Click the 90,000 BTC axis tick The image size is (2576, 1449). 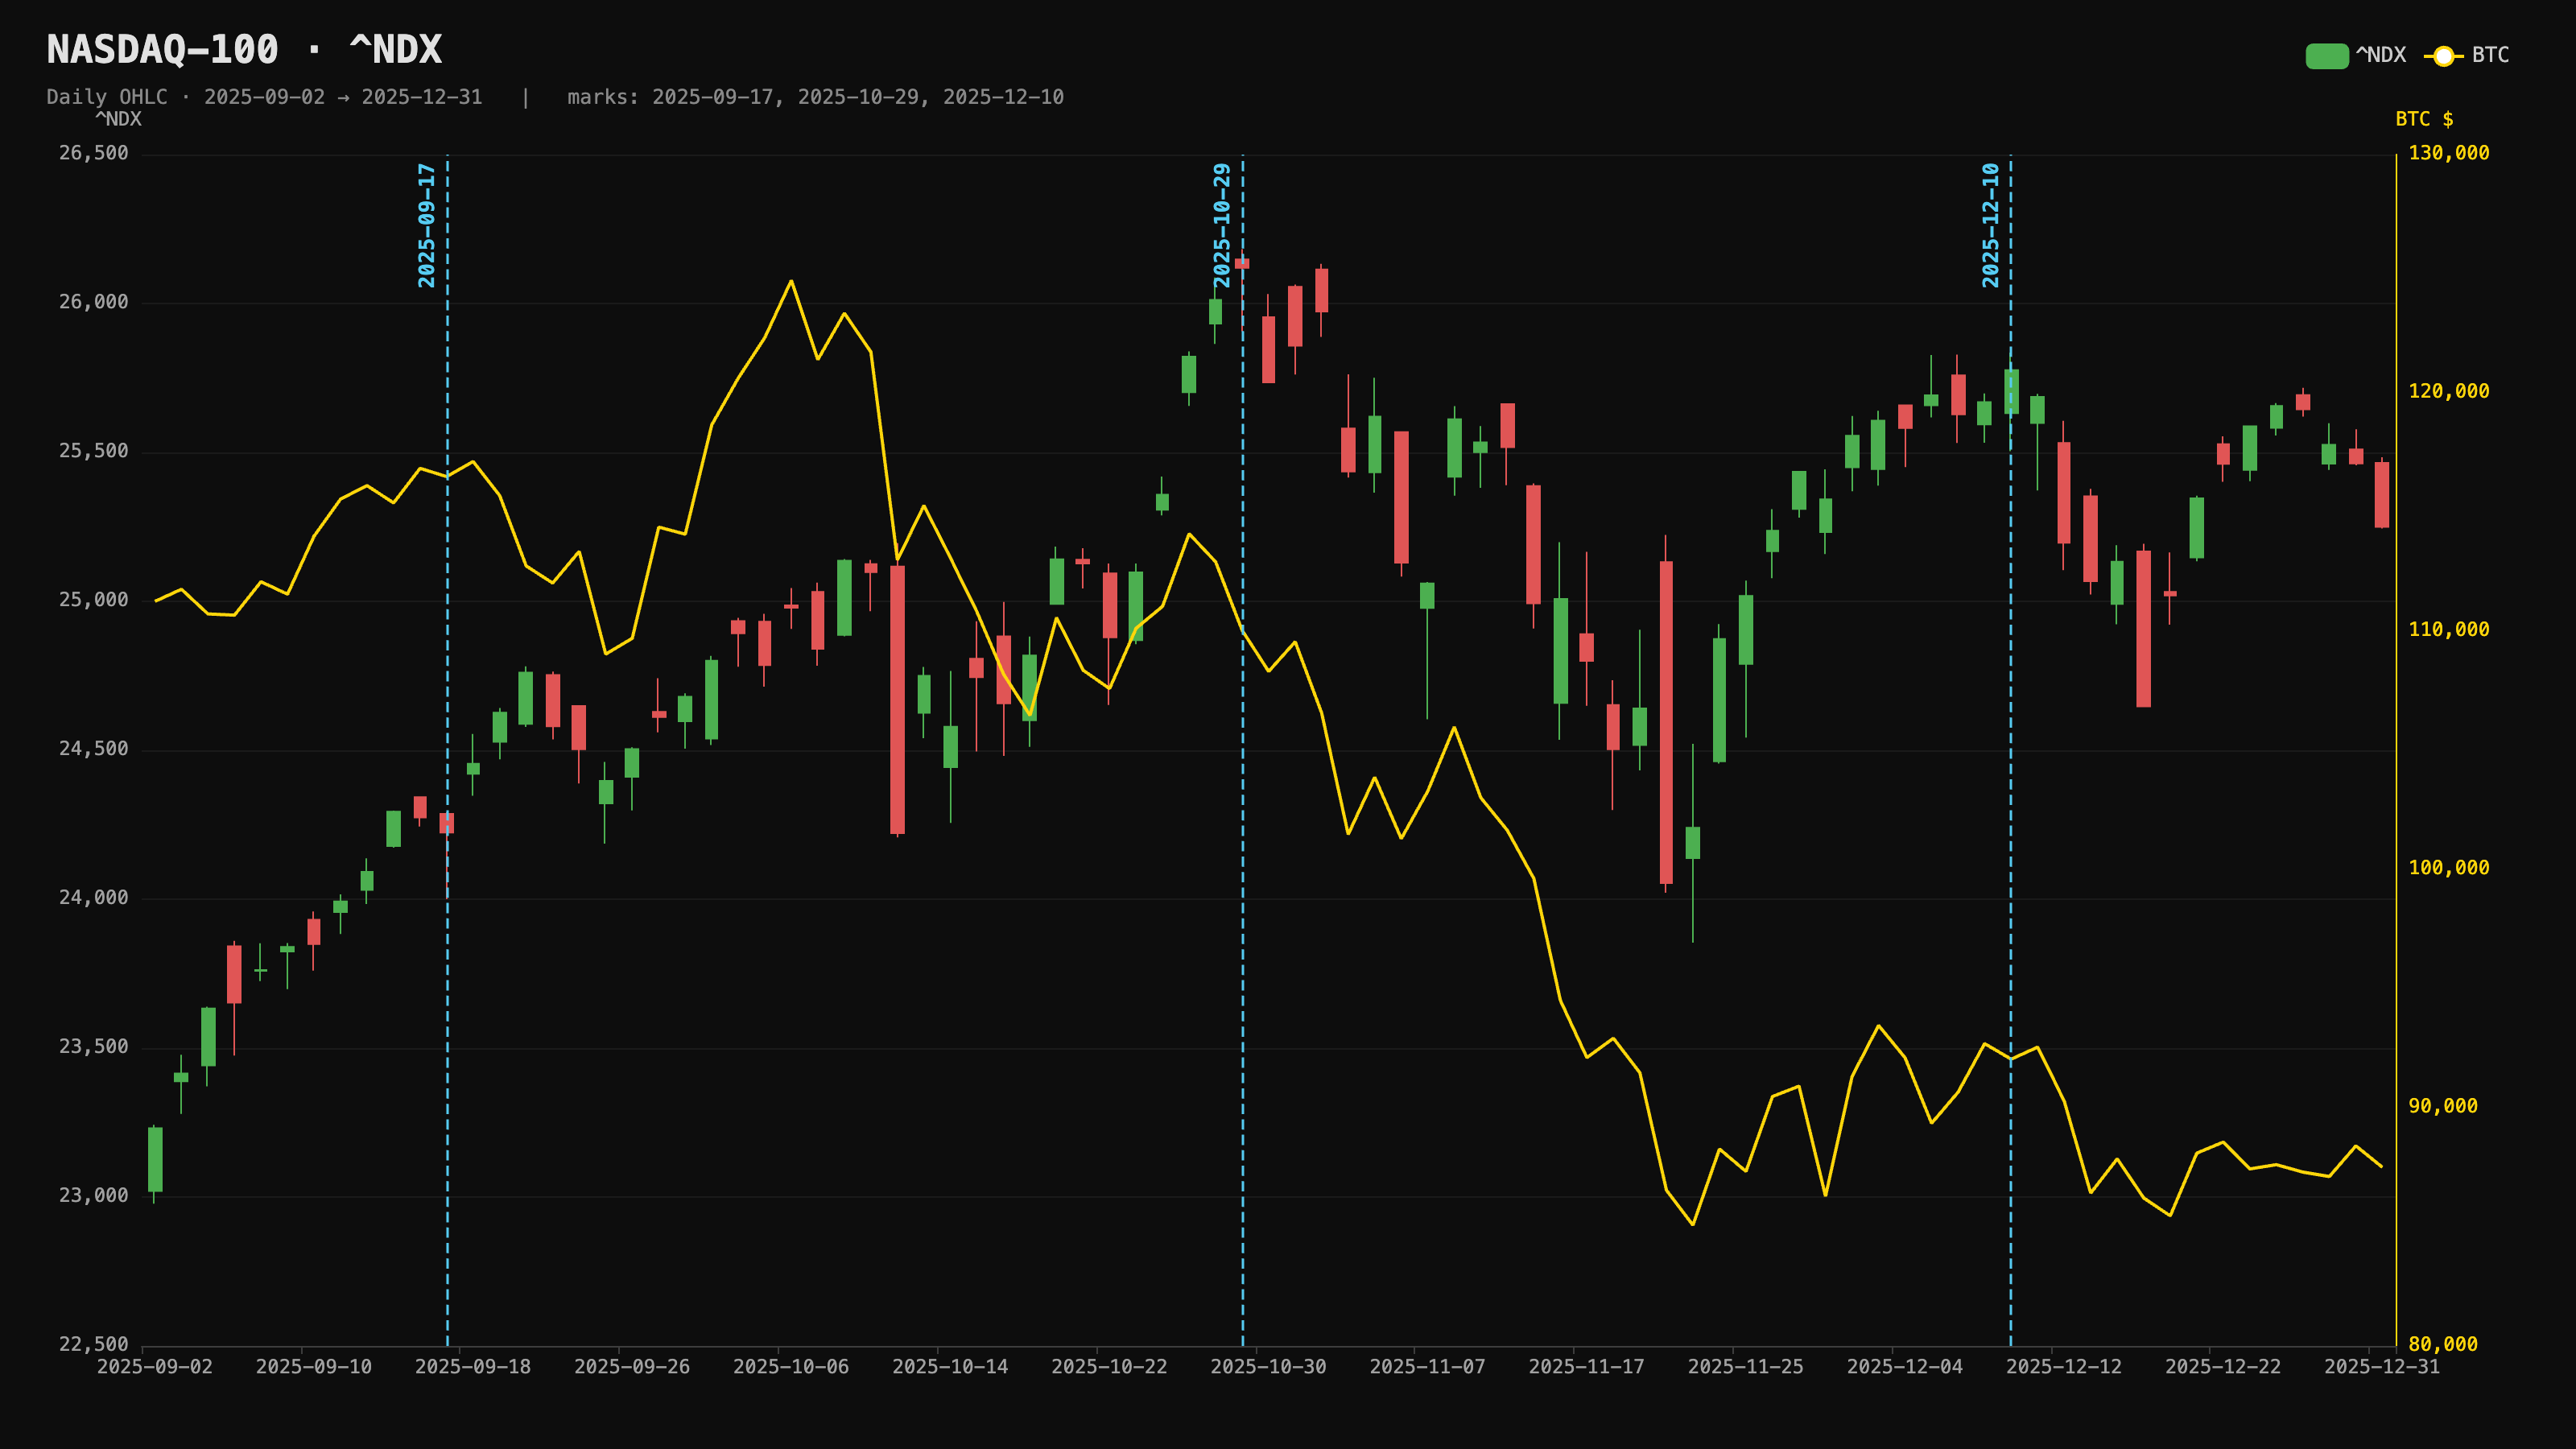tap(2443, 1106)
